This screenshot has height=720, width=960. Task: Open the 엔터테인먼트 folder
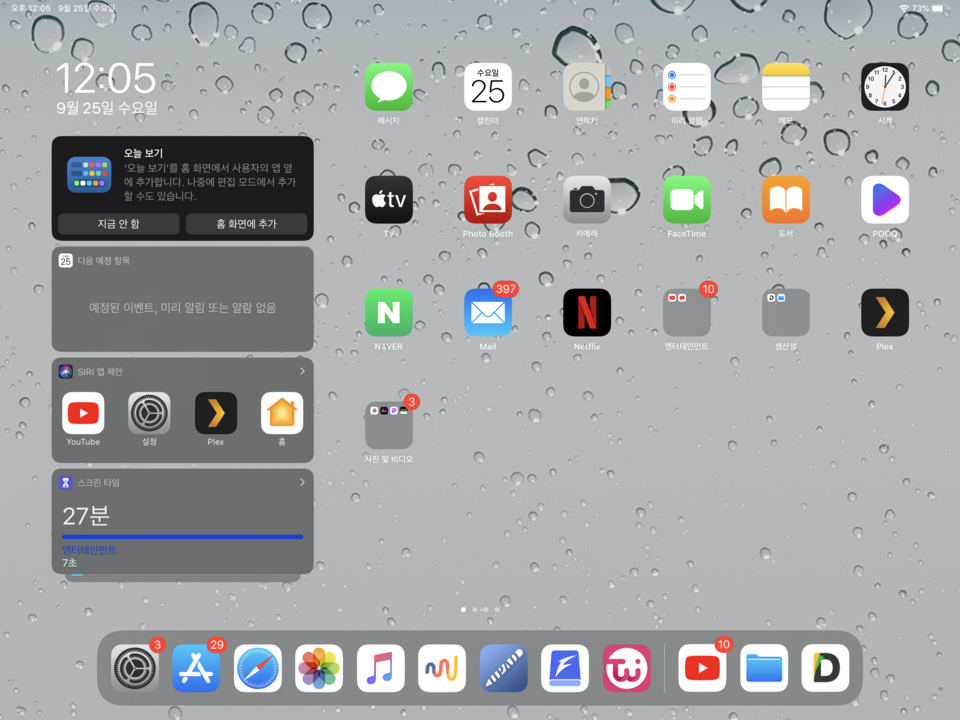[x=686, y=312]
